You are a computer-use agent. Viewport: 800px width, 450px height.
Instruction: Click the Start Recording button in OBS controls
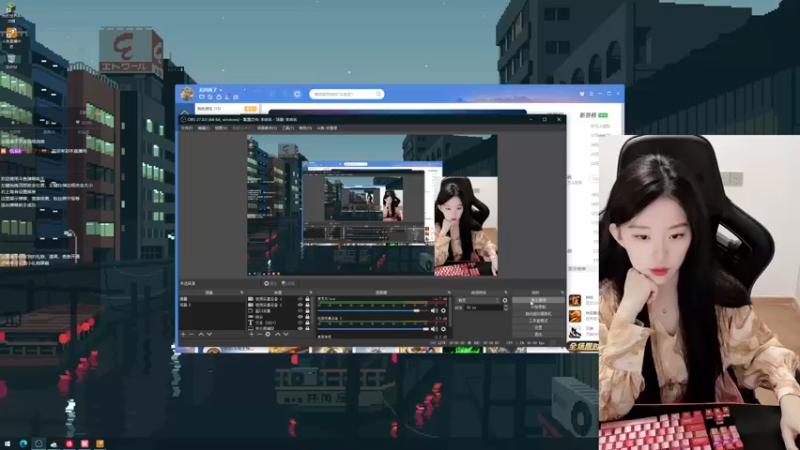point(538,307)
